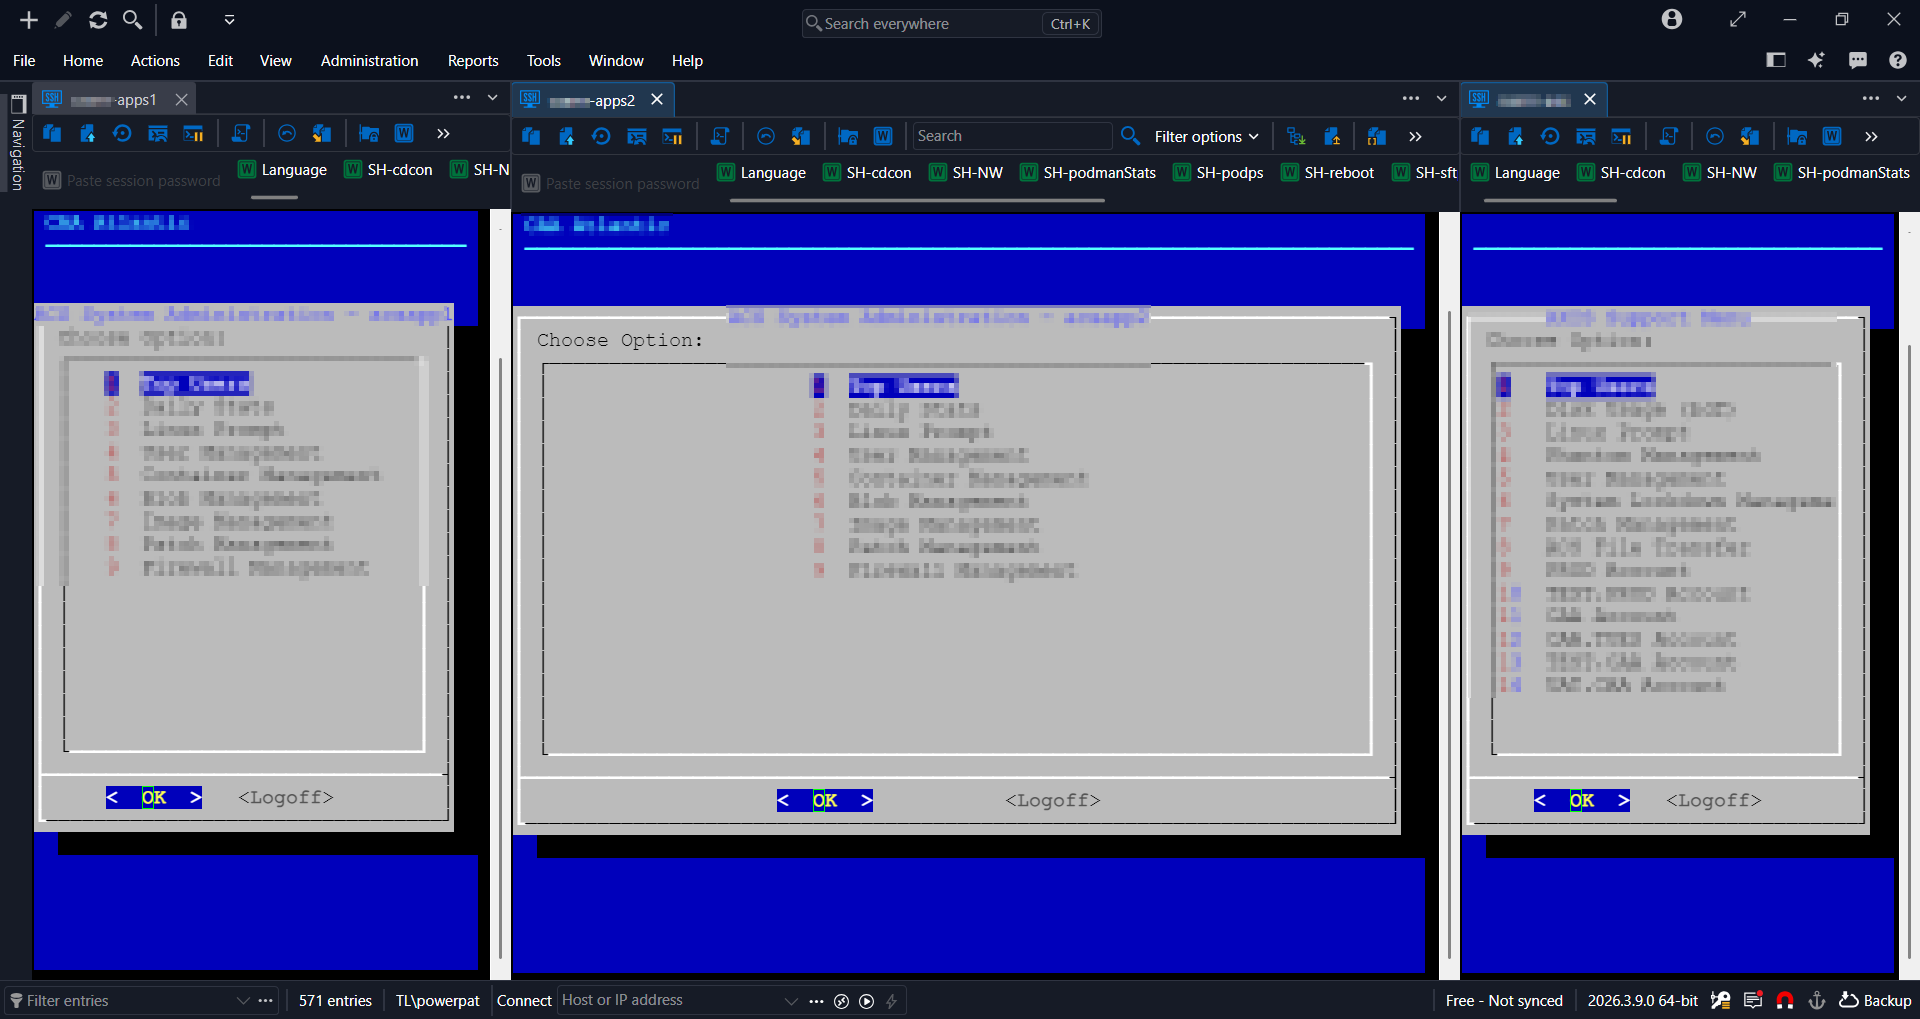Viewport: 1920px width, 1019px height.
Task: Toggle the padlock lock icon in the title bar
Action: (179, 20)
